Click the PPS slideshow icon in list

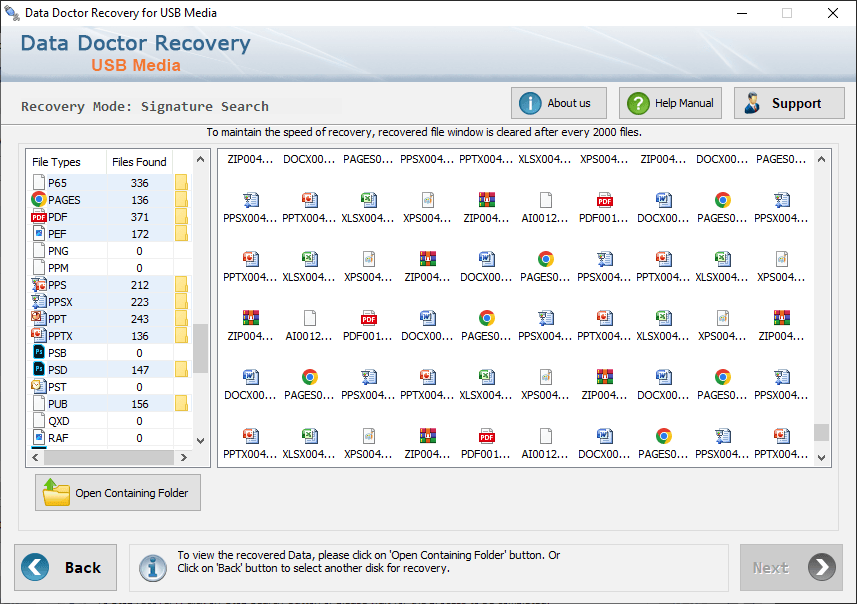pyautogui.click(x=39, y=284)
